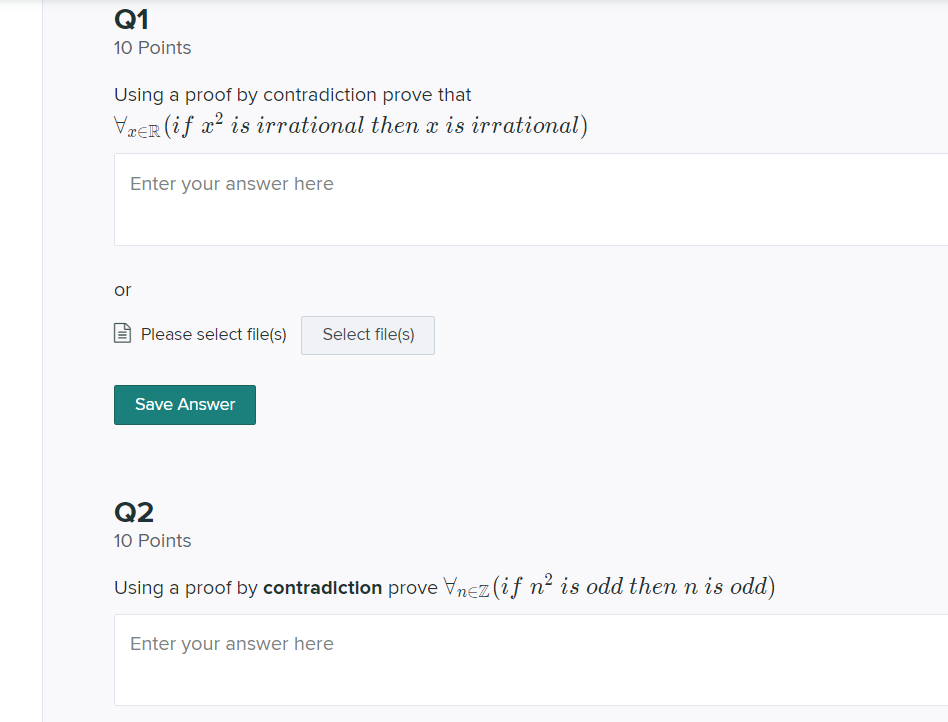948x722 pixels.
Task: Click the "Select file(s)" button
Action: click(367, 335)
